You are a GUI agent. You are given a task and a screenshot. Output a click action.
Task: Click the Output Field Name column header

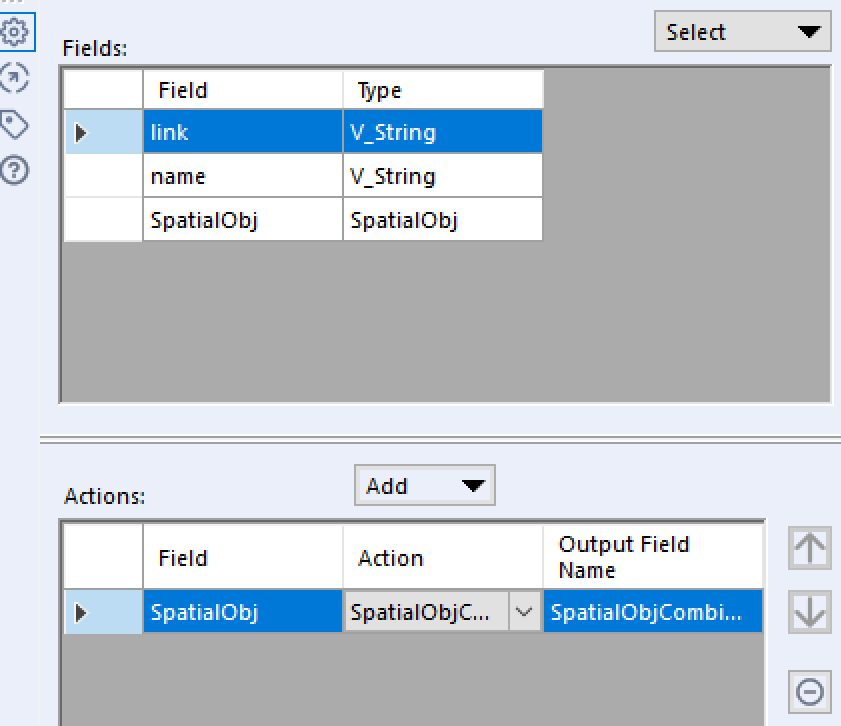click(x=652, y=557)
